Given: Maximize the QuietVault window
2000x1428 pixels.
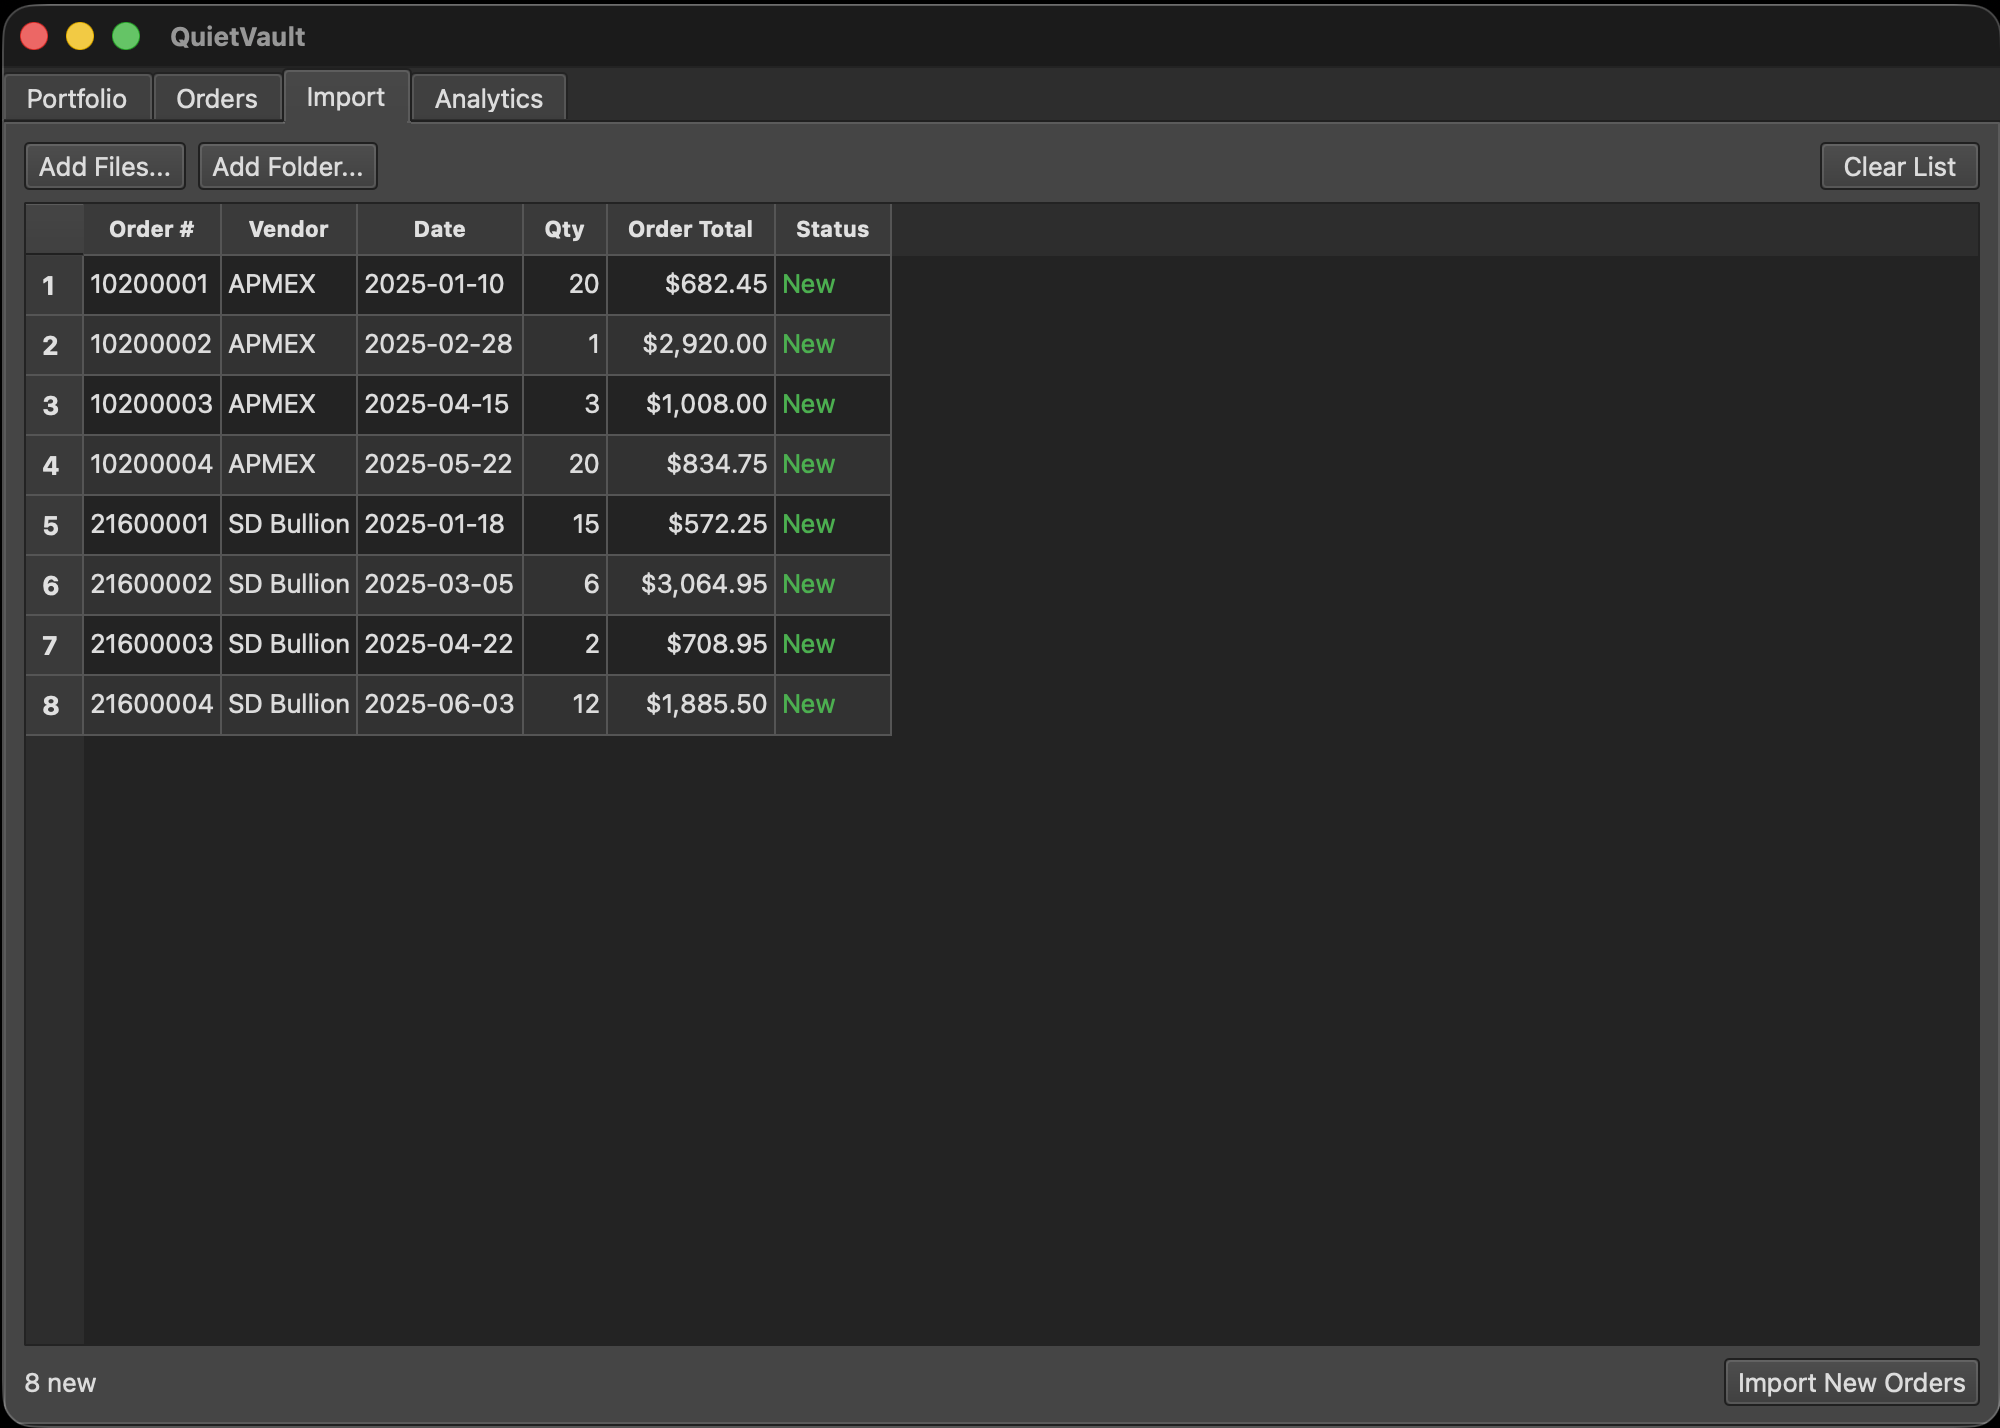Looking at the screenshot, I should tap(126, 36).
